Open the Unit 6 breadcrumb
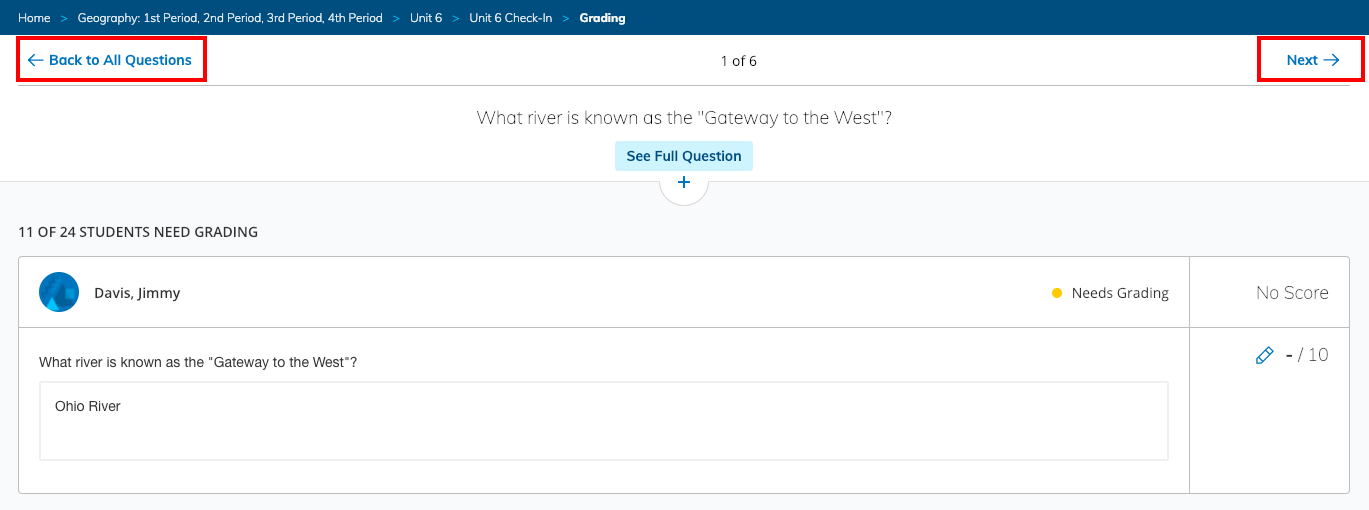The width and height of the screenshot is (1369, 510). pos(426,18)
